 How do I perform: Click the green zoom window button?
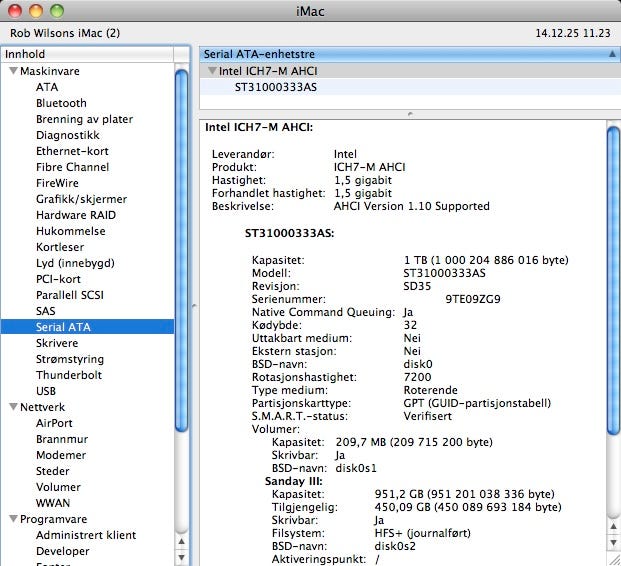point(55,10)
